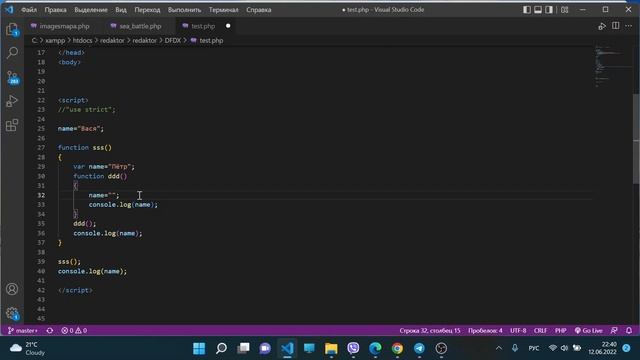Open the editor More Actions menu
The image size is (640, 360).
[x=629, y=26]
